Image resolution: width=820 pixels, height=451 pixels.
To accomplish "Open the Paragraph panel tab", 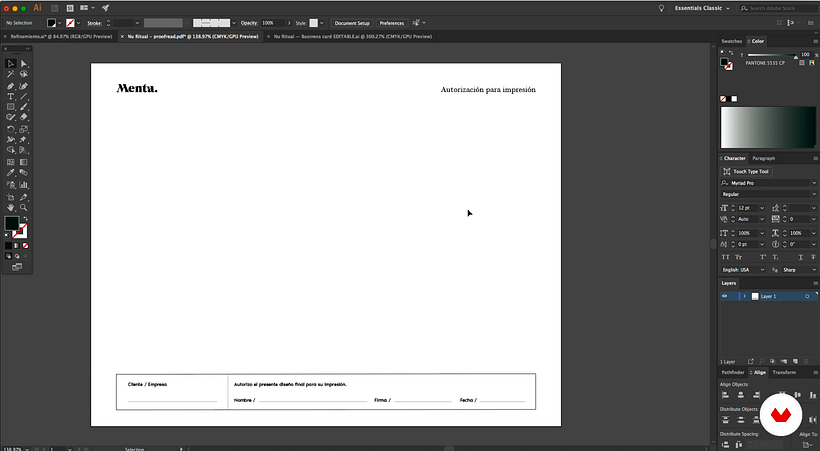I will [x=764, y=159].
